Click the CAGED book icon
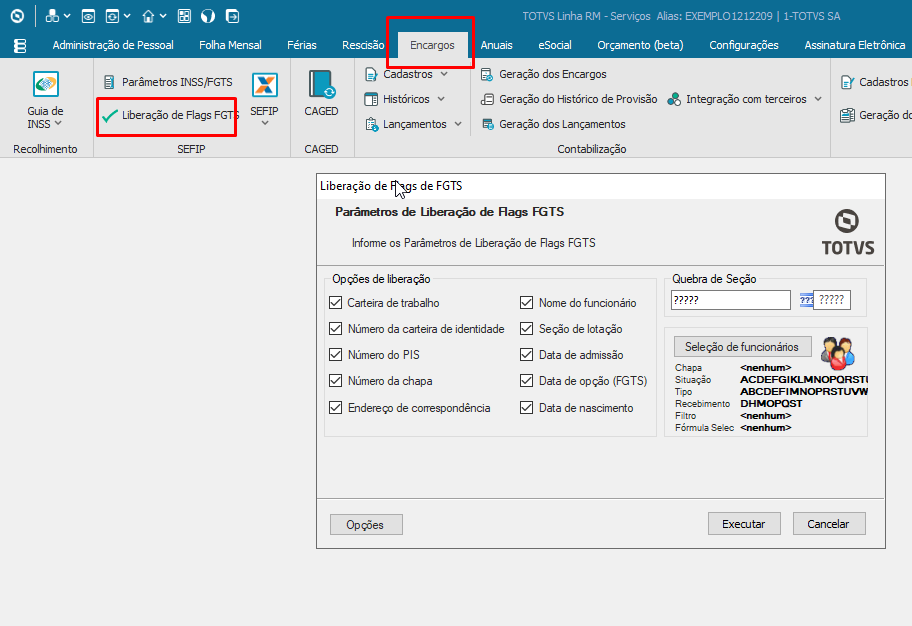Viewport: 912px width, 626px height. pos(321,85)
